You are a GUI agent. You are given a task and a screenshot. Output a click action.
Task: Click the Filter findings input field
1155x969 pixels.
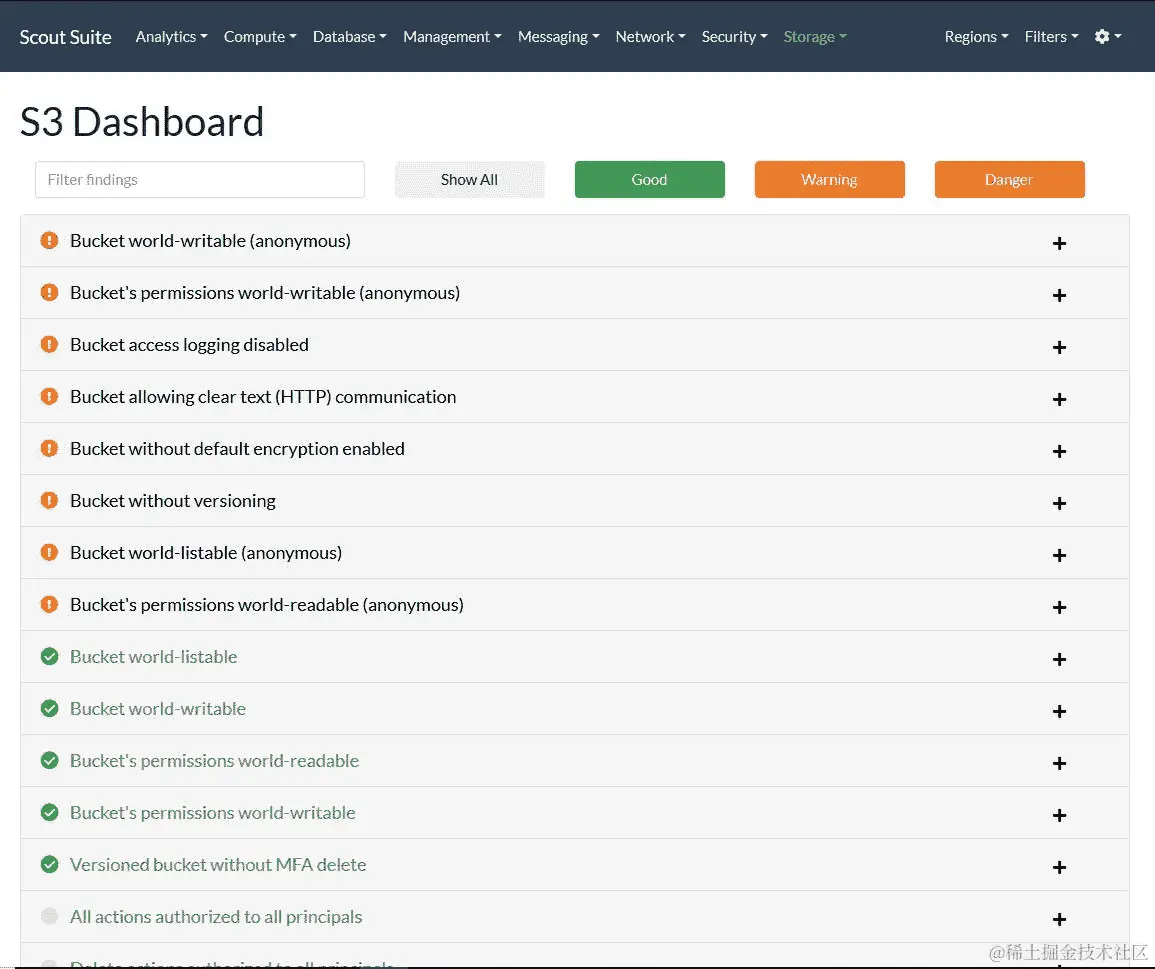pyautogui.click(x=200, y=179)
